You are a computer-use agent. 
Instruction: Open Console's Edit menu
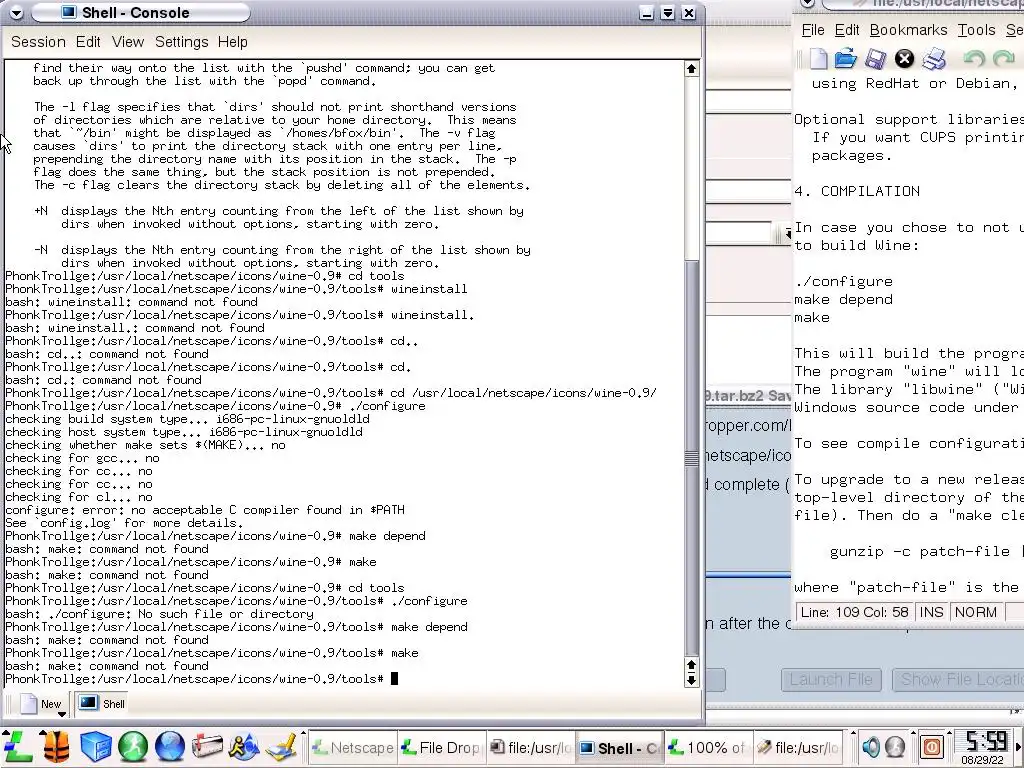click(x=88, y=42)
